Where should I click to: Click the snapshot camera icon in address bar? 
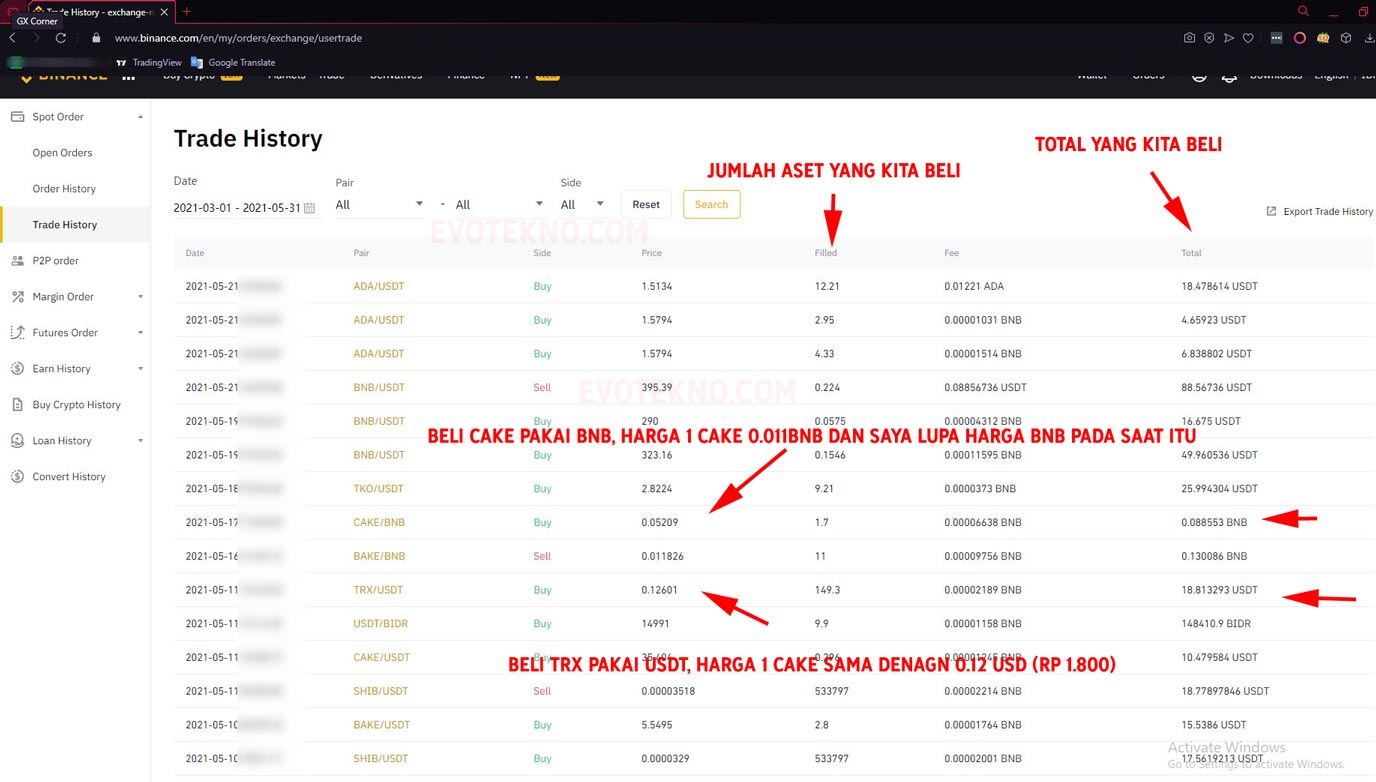[1189, 38]
